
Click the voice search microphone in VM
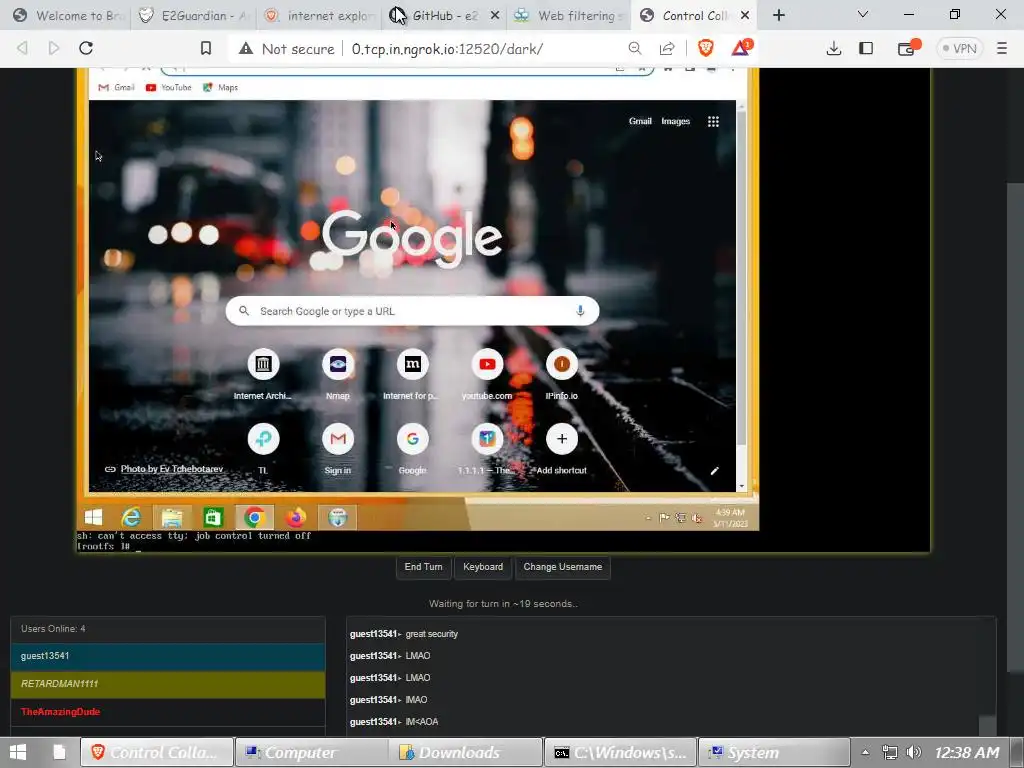click(580, 311)
